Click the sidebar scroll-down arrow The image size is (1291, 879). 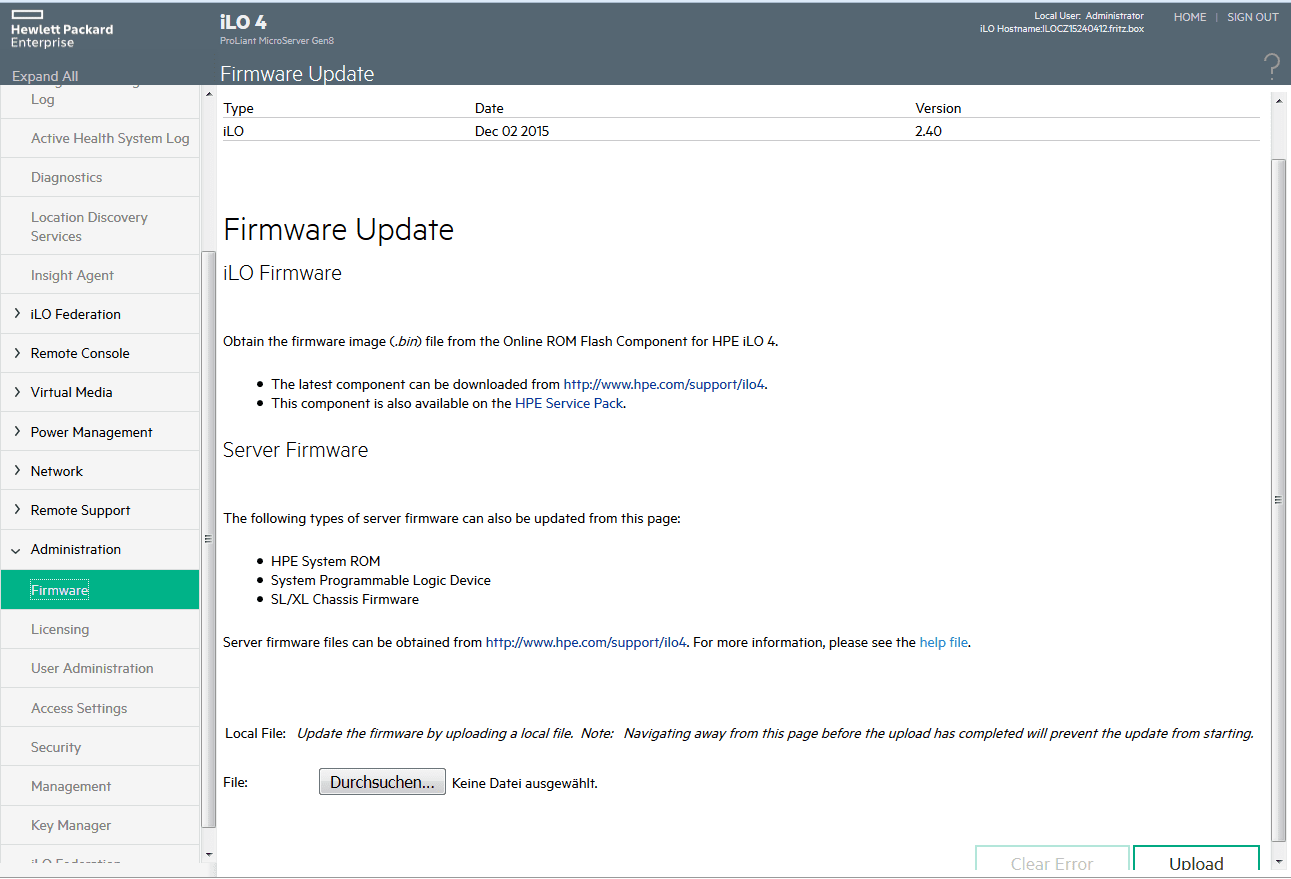[x=208, y=855]
